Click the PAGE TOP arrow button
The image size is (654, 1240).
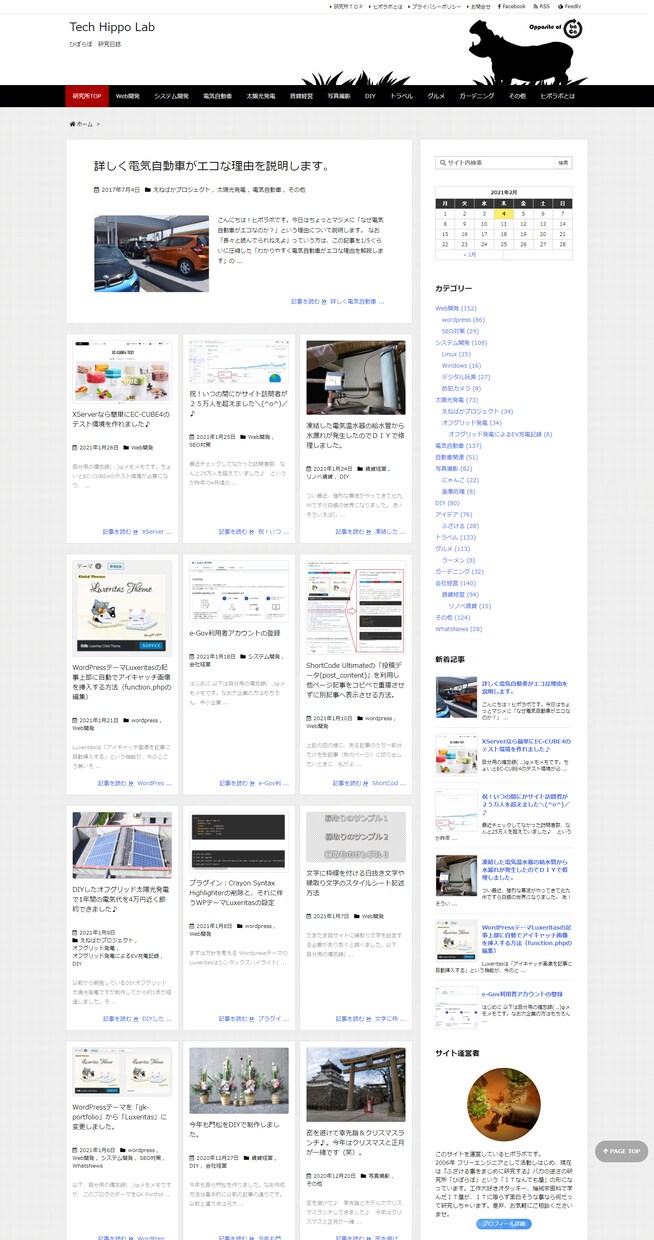pyautogui.click(x=621, y=1151)
